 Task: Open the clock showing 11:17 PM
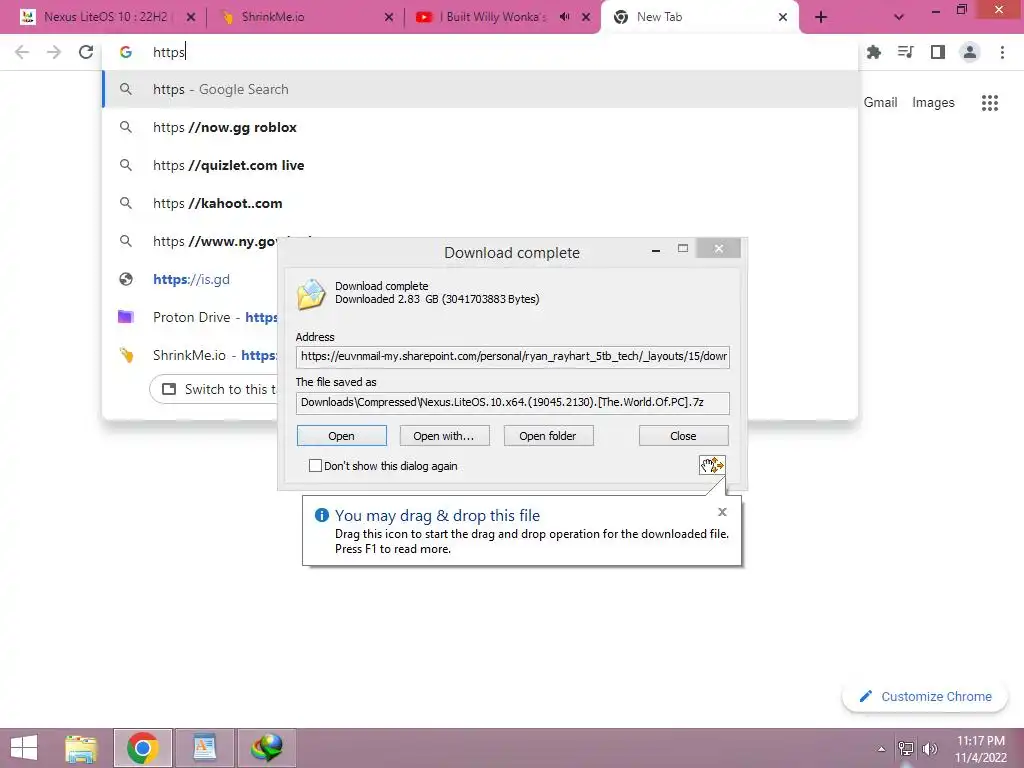[x=980, y=749]
